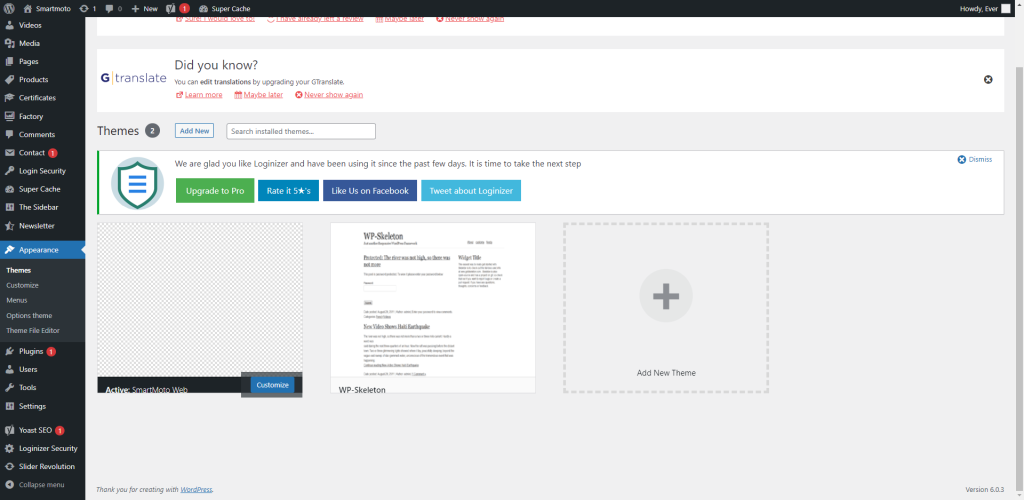Open the Theme File Editor submenu
The width and height of the screenshot is (1024, 500).
tap(33, 331)
